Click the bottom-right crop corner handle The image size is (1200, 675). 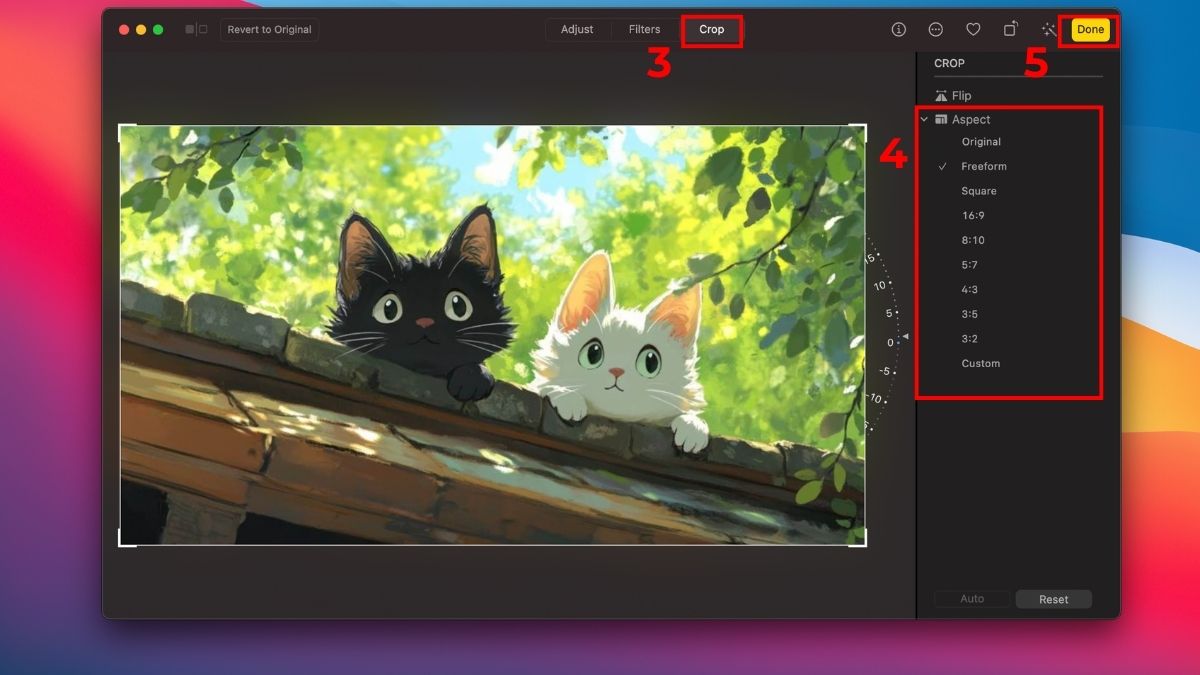[860, 540]
